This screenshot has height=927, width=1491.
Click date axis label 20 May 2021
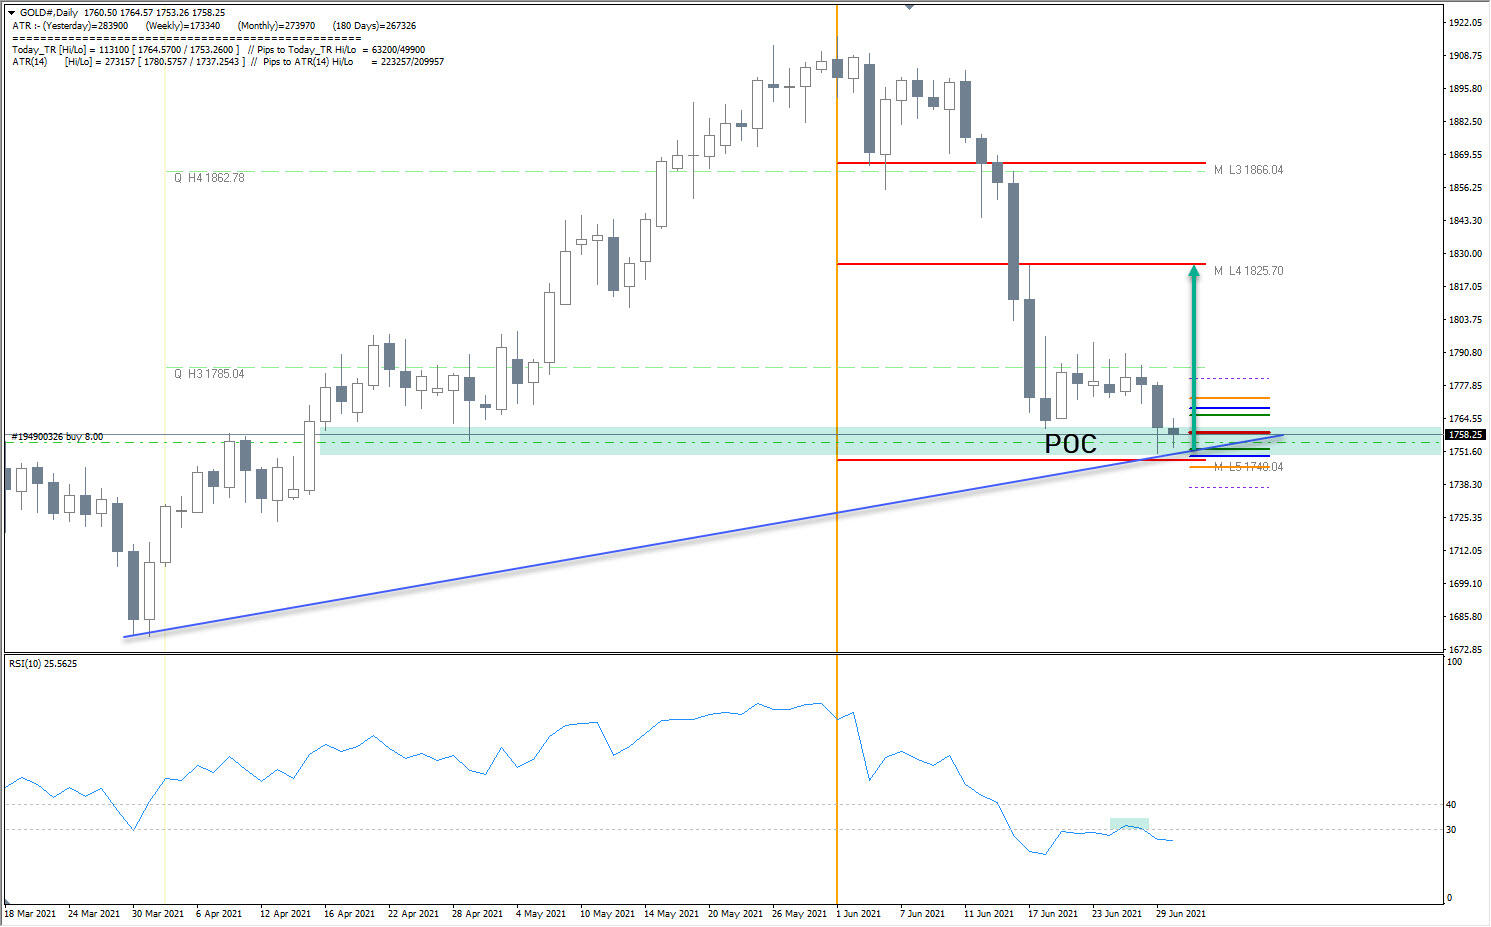pyautogui.click(x=734, y=914)
